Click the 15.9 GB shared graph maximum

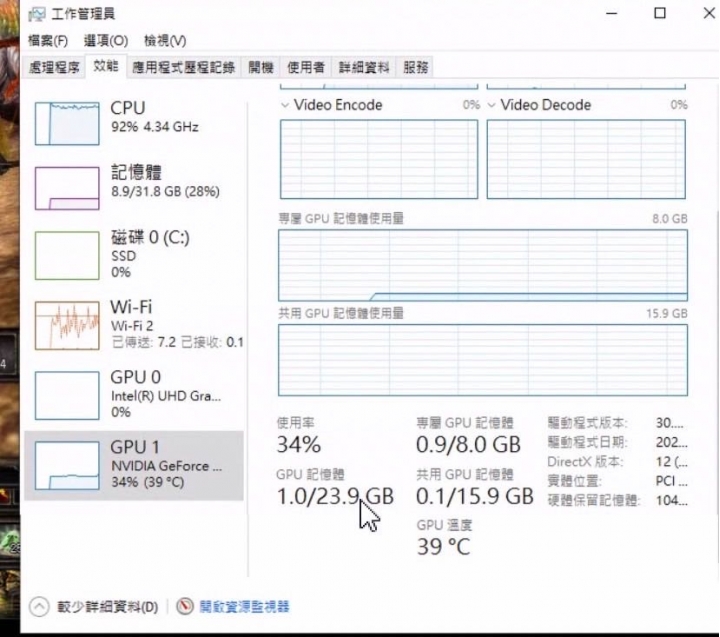coord(667,314)
